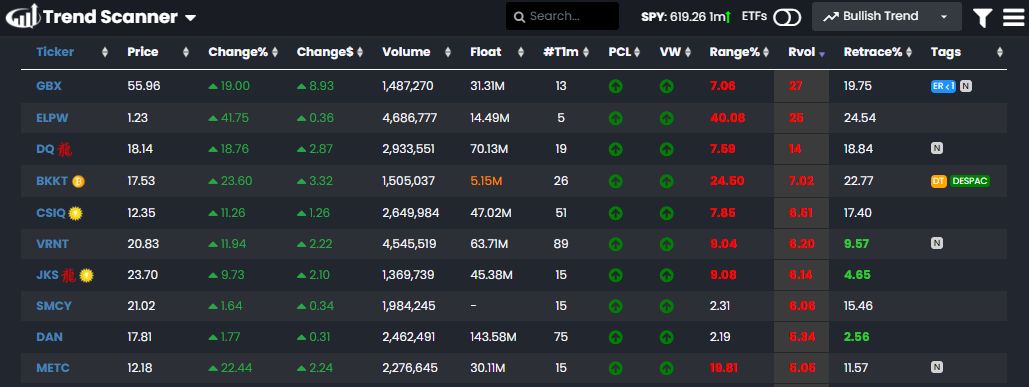This screenshot has width=1029, height=387.
Task: Select the 143.58M float cell
Action: tap(493, 337)
